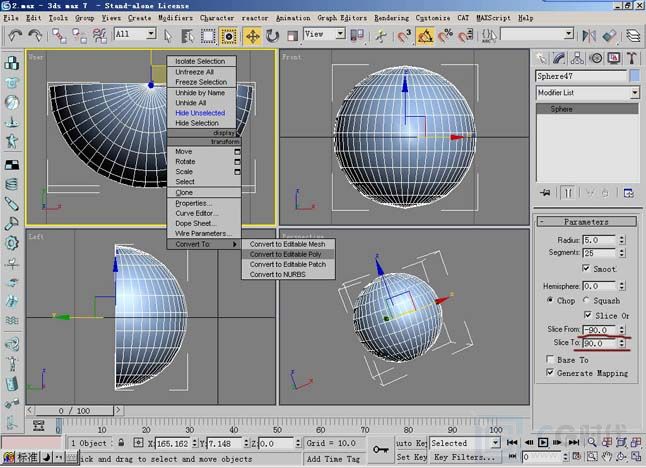
Task: Open the Motion panel tab
Action: coord(596,58)
